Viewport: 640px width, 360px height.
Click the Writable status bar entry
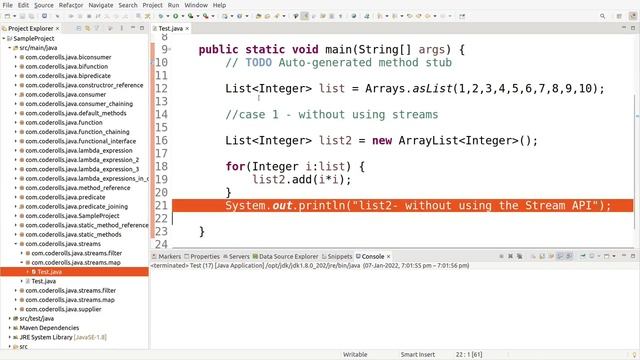point(355,355)
